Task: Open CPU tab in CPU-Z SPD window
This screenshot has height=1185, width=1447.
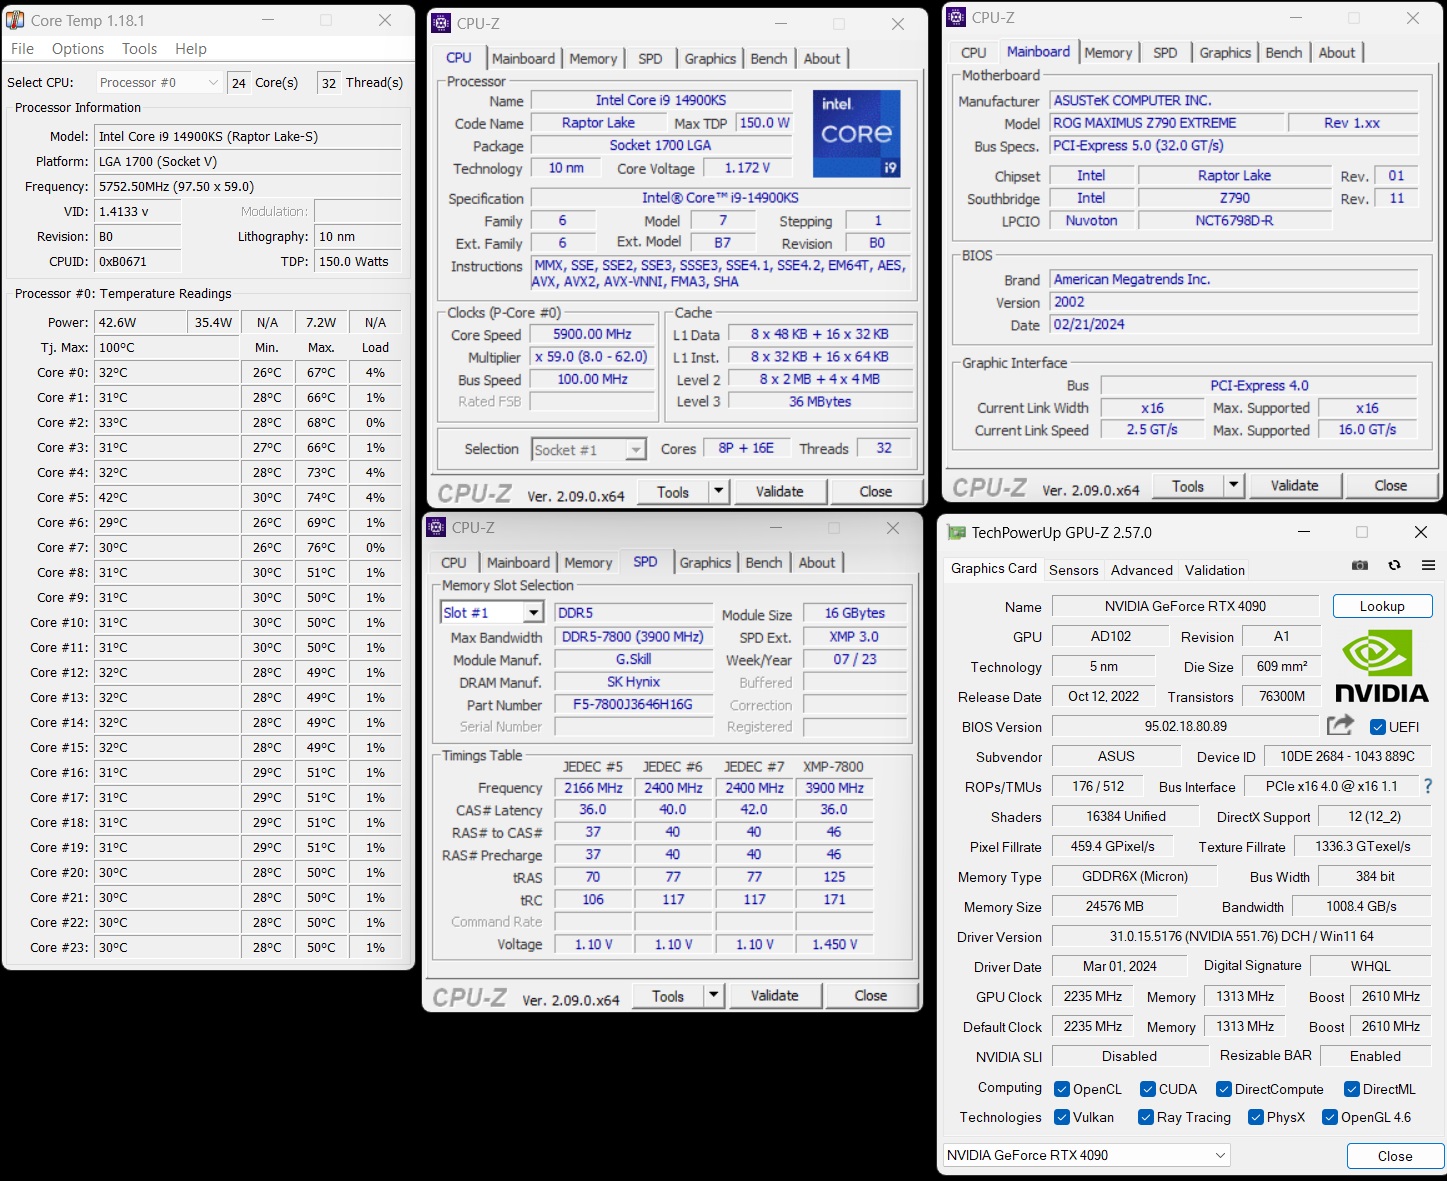Action: [x=454, y=563]
